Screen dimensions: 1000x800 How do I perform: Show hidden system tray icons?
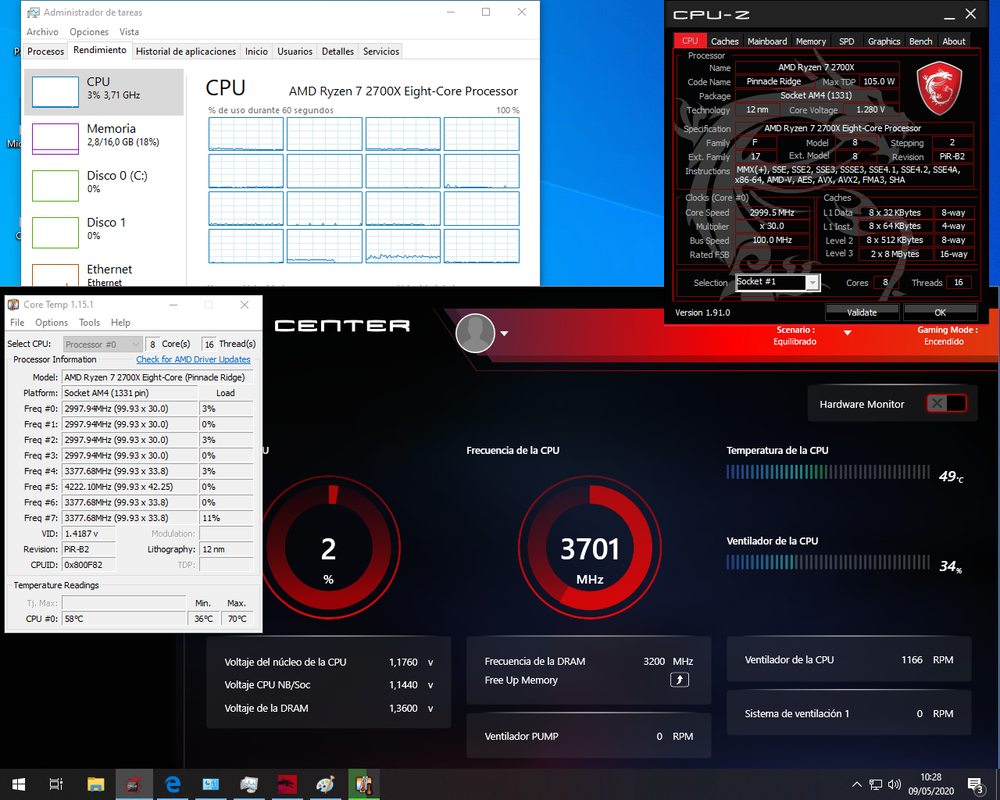click(x=857, y=784)
